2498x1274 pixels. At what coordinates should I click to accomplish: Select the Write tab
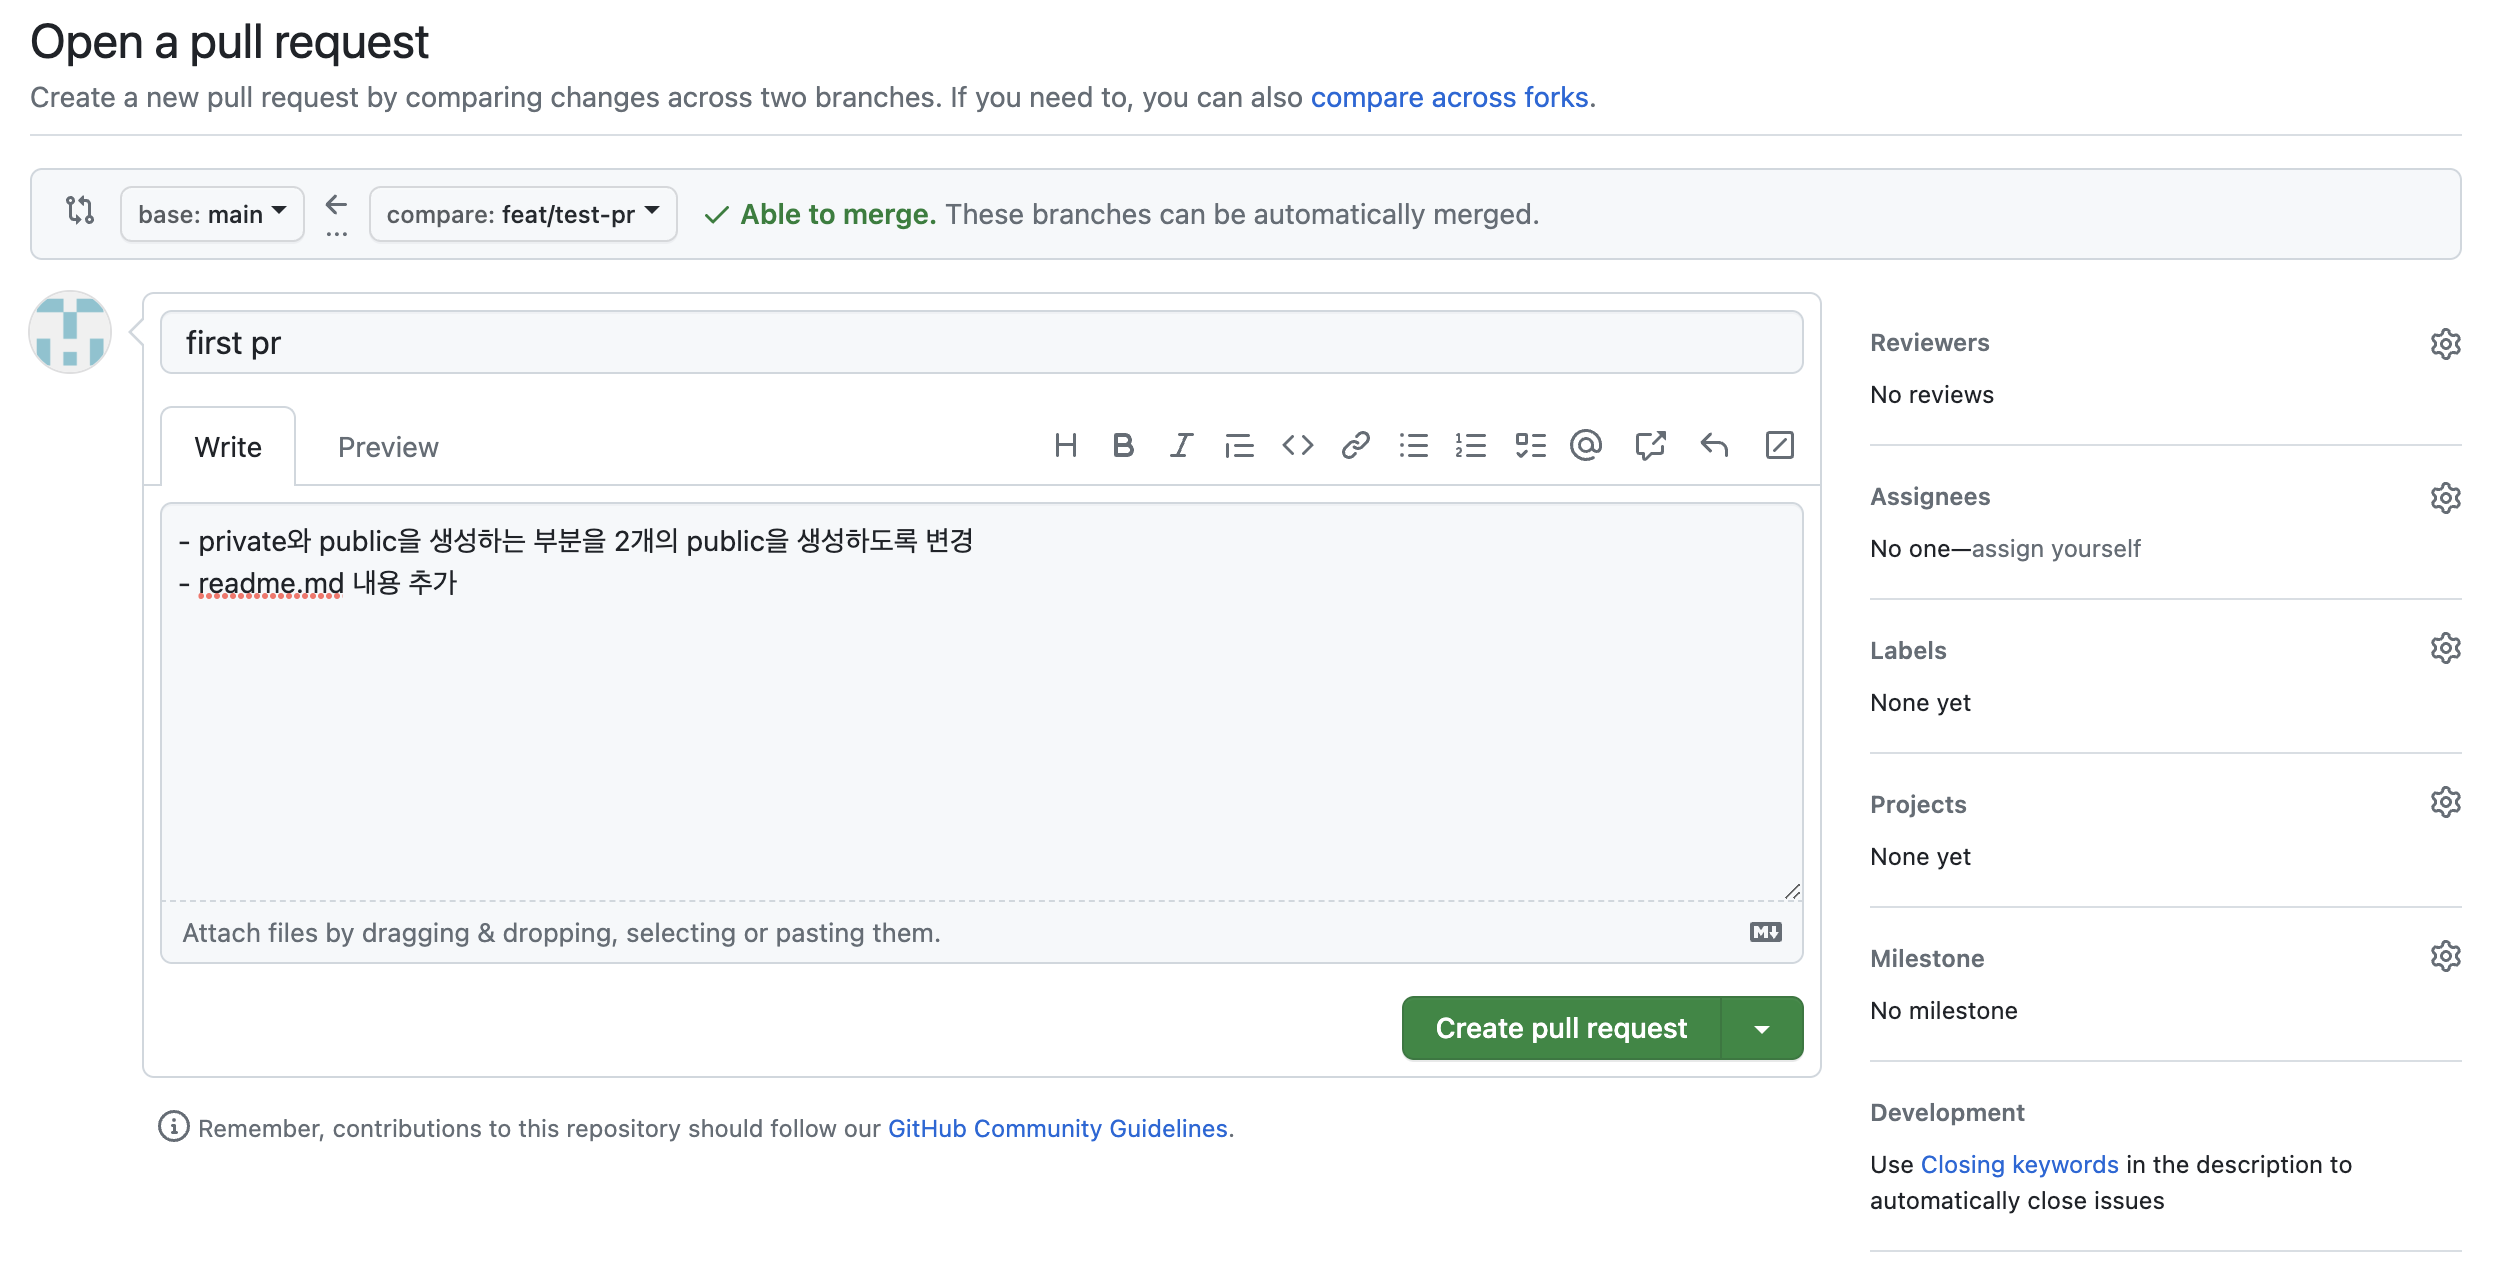pyautogui.click(x=228, y=447)
